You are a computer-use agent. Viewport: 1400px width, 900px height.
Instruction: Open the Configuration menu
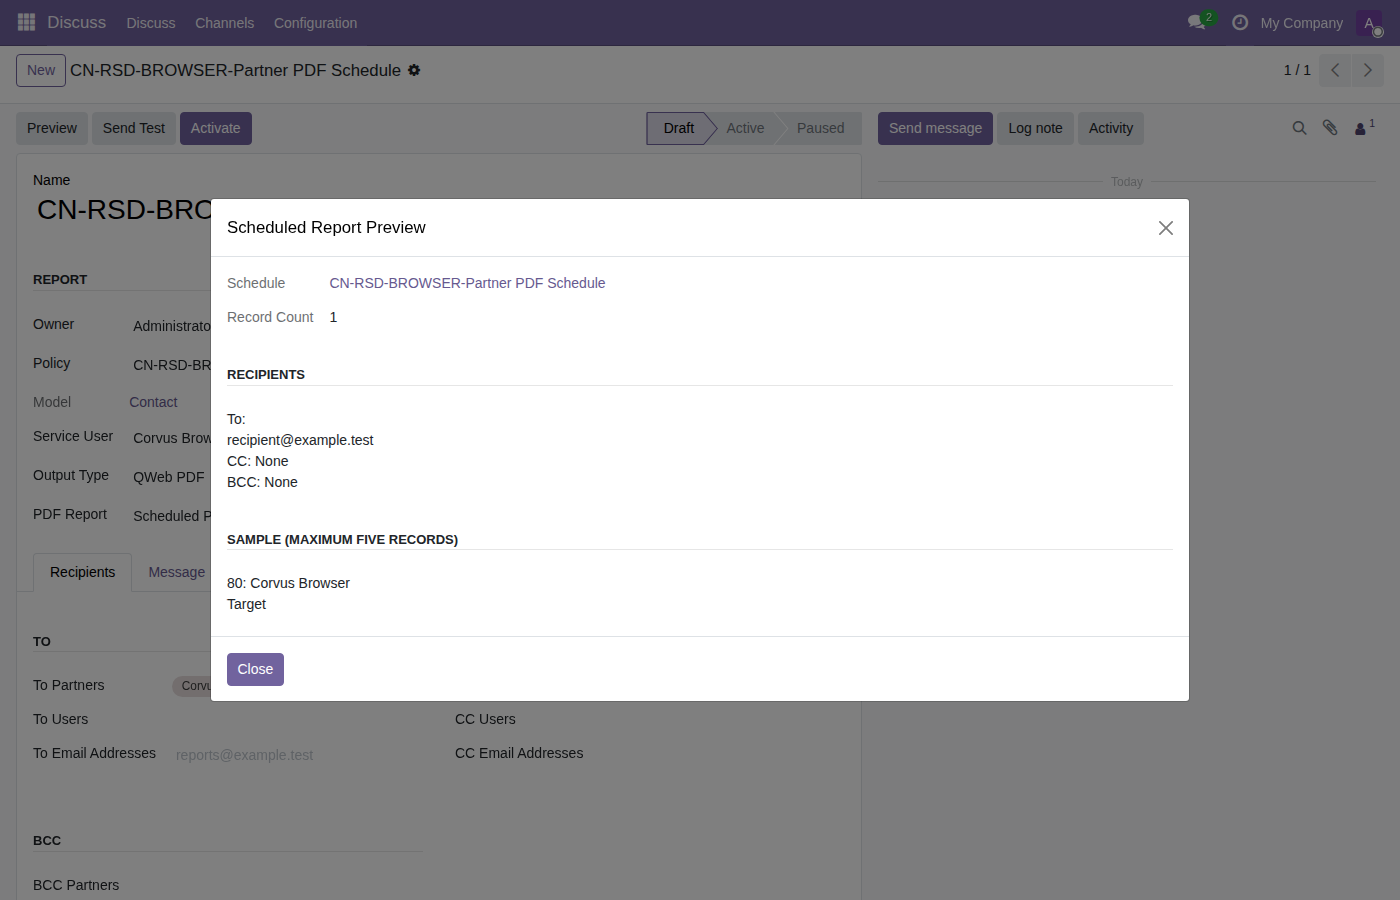(315, 23)
